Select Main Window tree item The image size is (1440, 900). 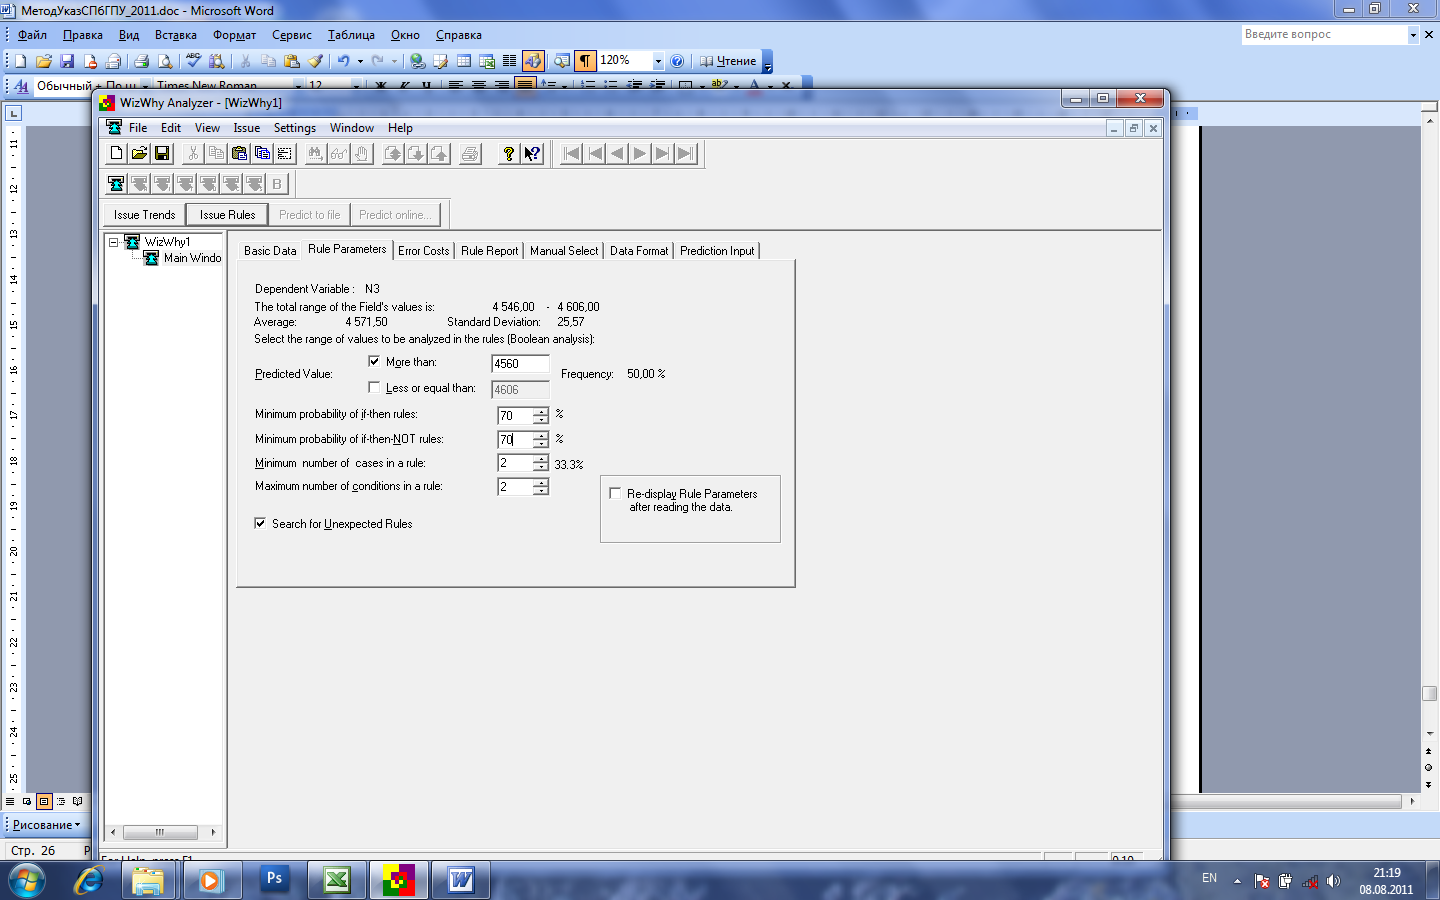coord(192,258)
